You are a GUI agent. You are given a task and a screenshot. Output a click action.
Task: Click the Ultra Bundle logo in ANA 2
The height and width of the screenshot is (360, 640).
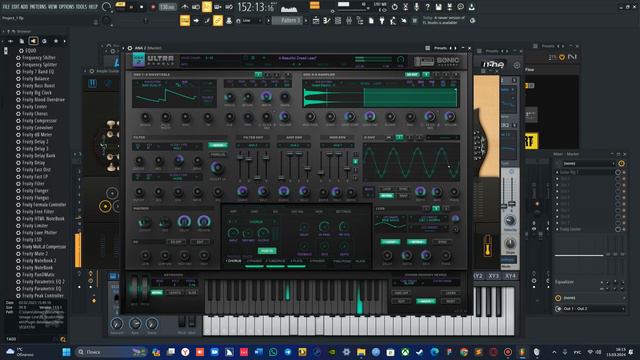pos(154,60)
